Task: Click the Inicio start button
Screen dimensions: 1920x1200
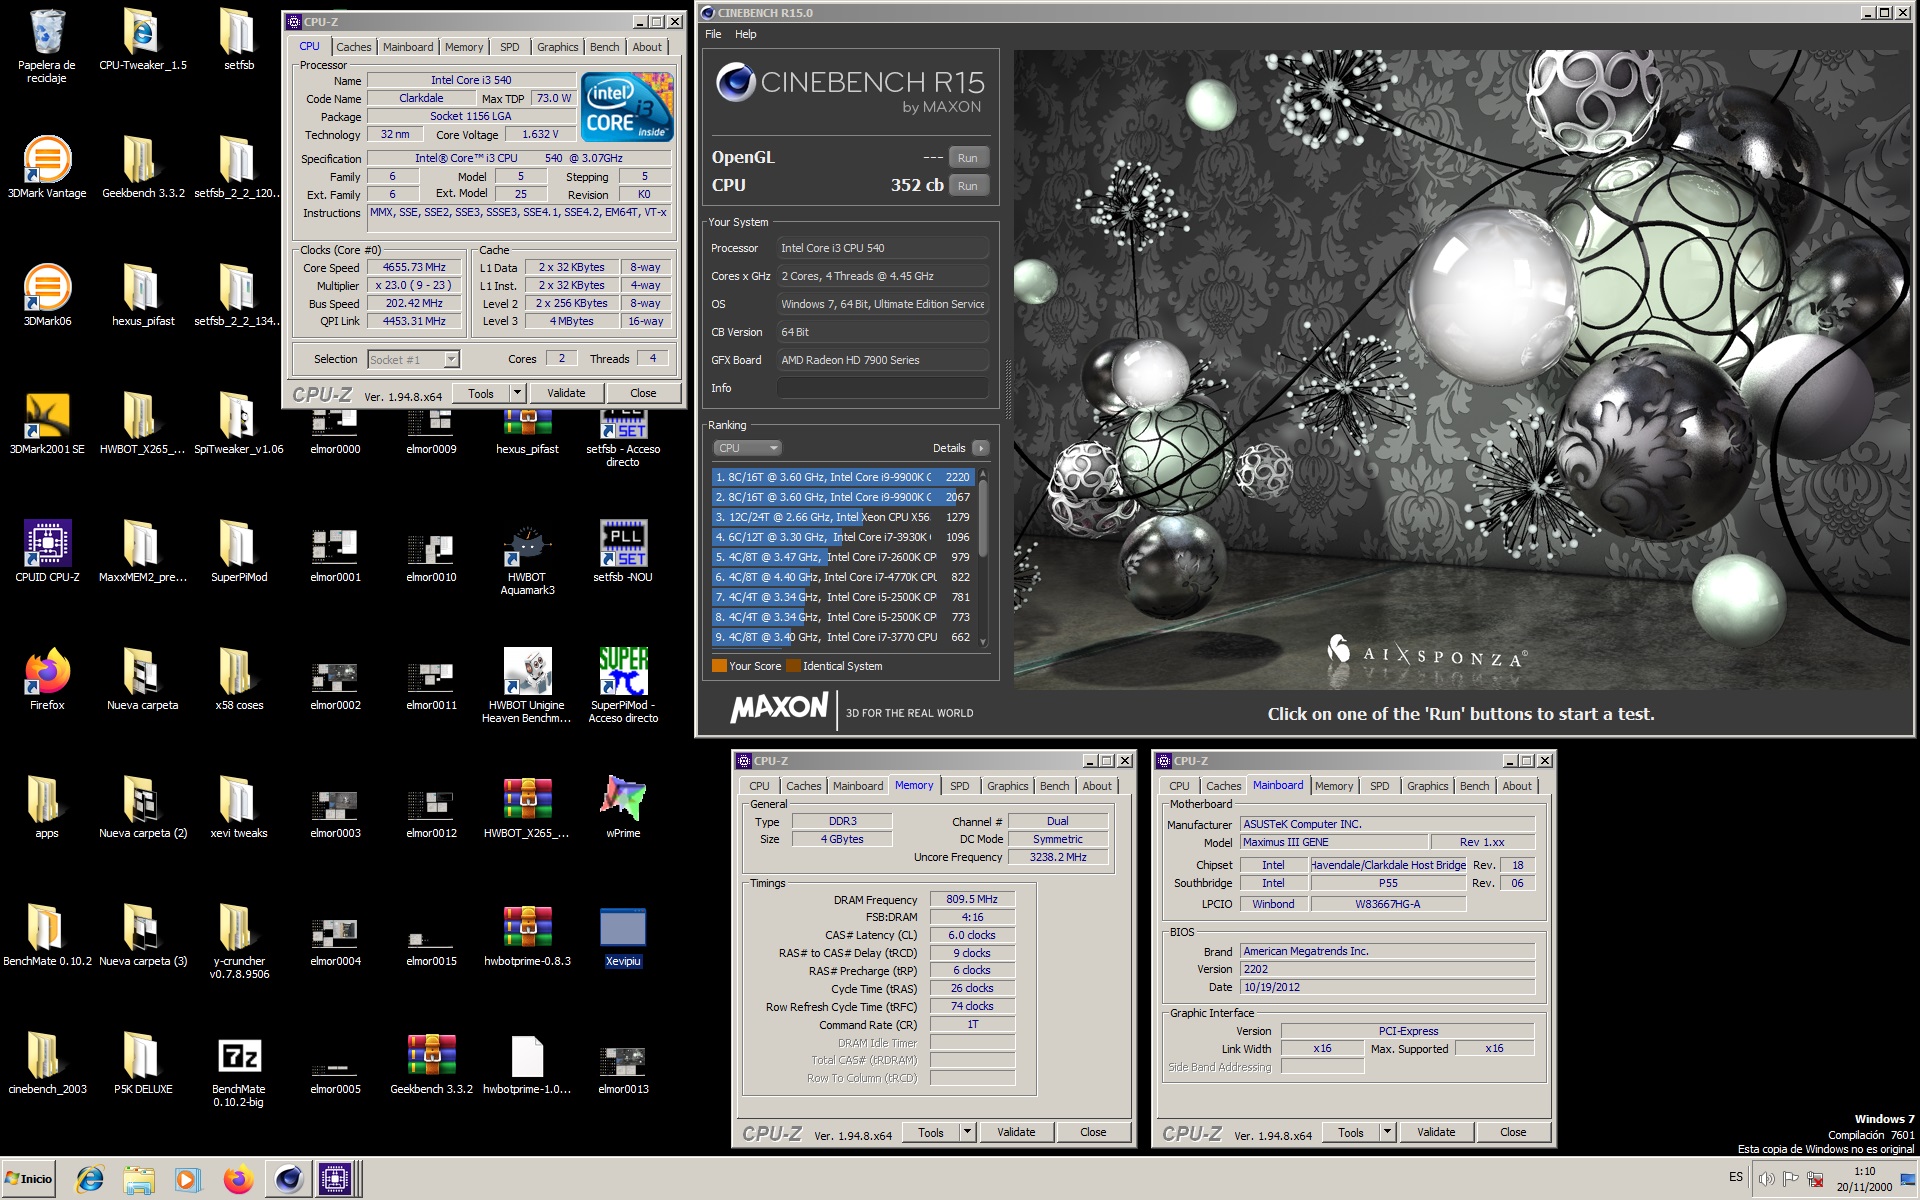Action: pos(29,1179)
